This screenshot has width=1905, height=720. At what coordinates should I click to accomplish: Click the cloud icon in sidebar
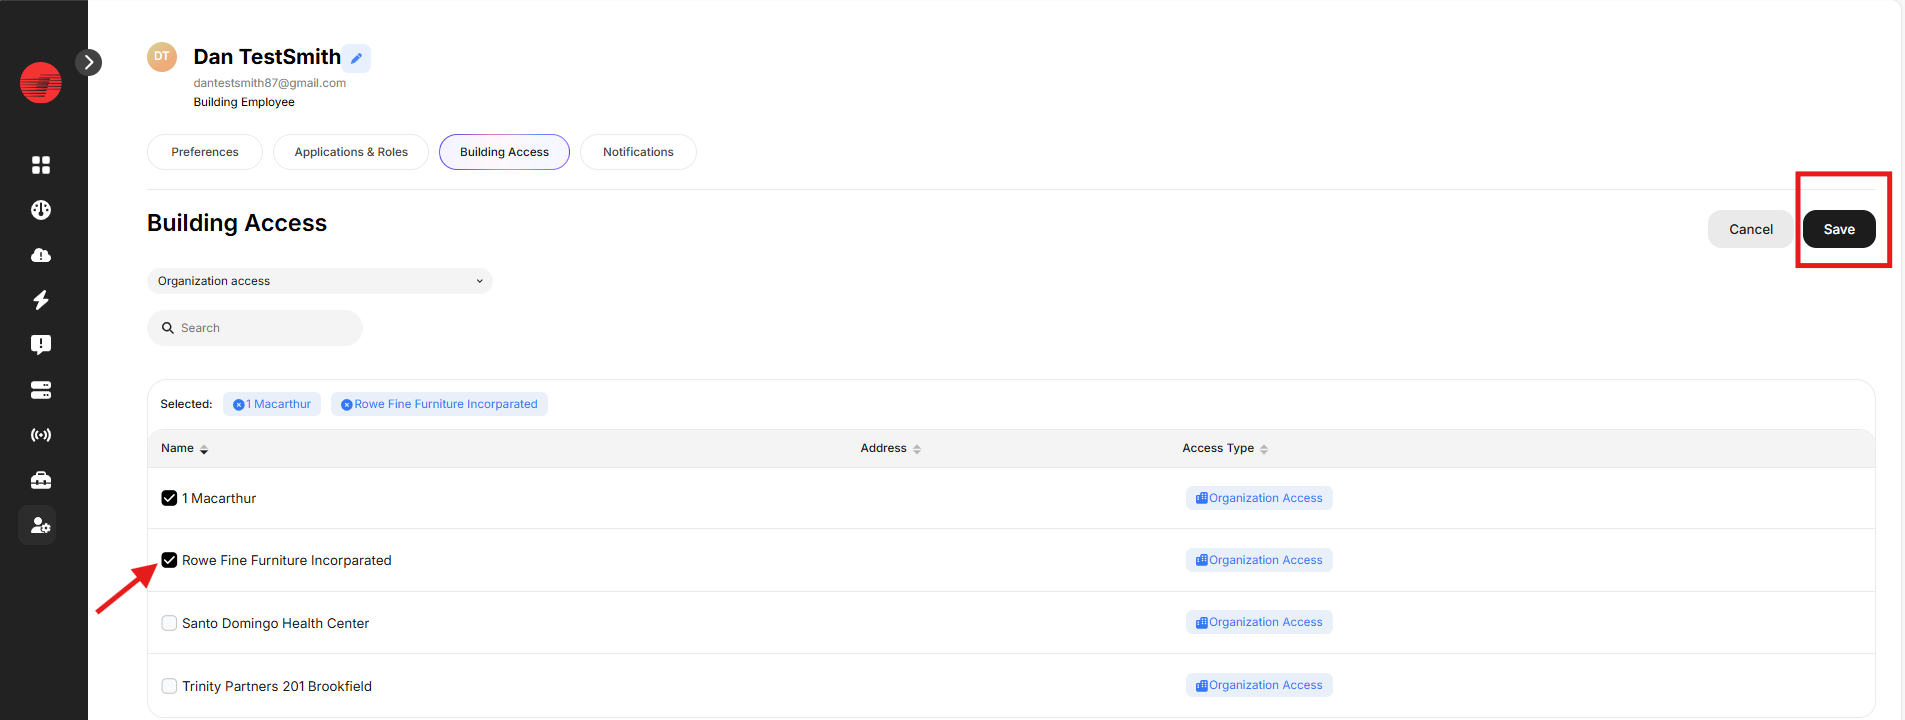pos(41,255)
